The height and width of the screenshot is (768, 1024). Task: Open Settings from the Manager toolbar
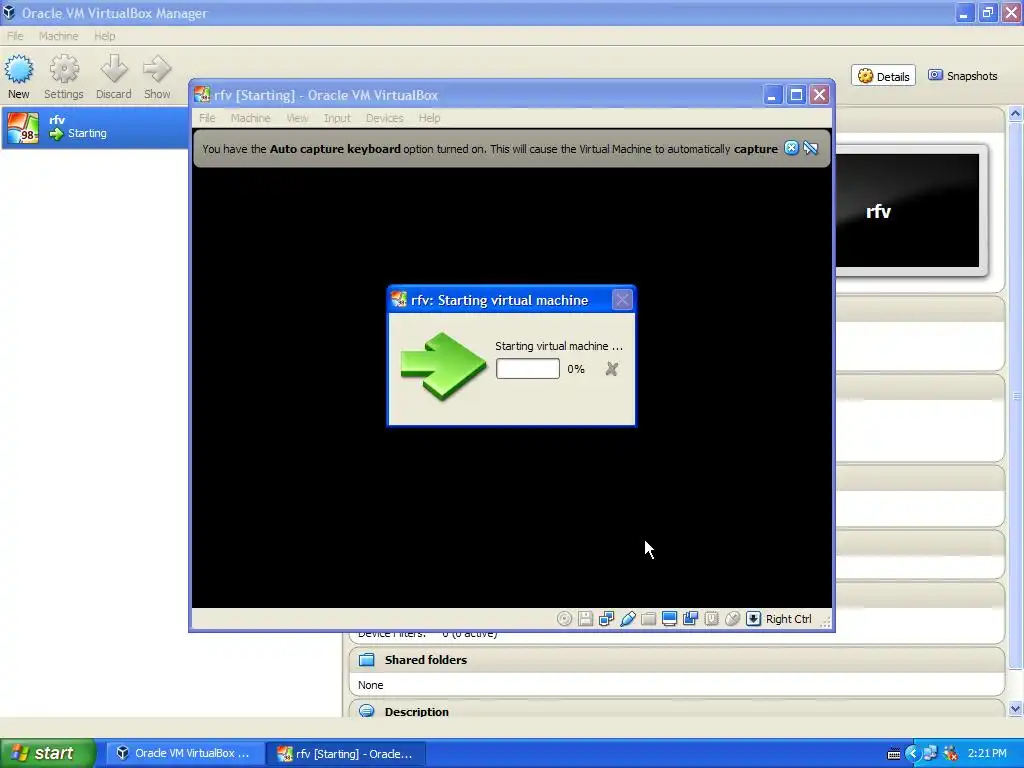[x=63, y=76]
